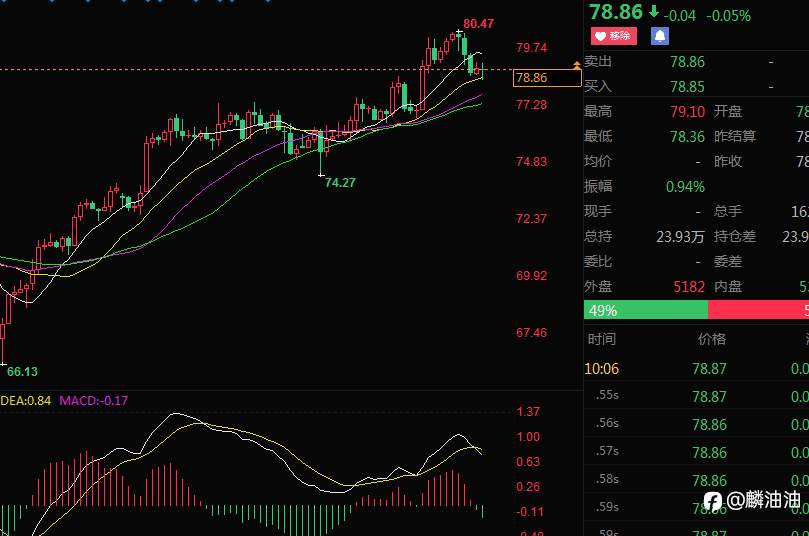Click the 外盘 value 5182
The image size is (809, 536).
click(x=689, y=287)
